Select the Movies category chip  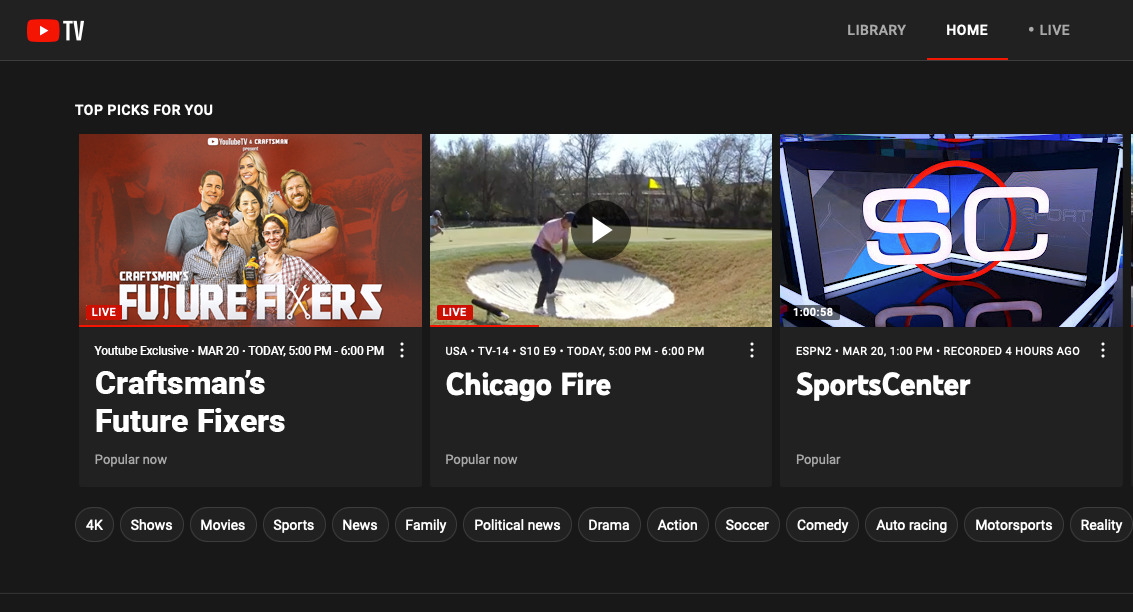click(223, 525)
